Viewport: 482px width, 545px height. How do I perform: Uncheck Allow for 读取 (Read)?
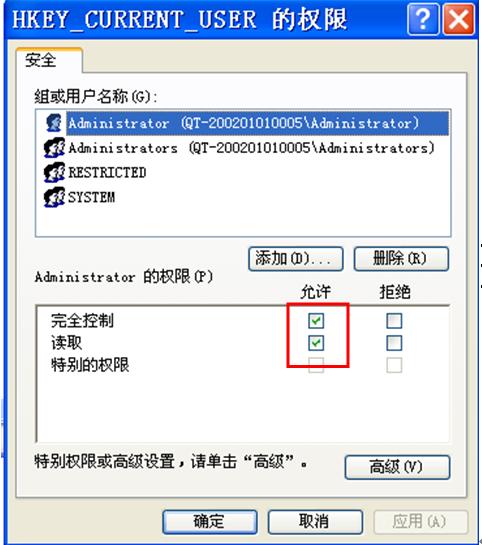tap(316, 343)
